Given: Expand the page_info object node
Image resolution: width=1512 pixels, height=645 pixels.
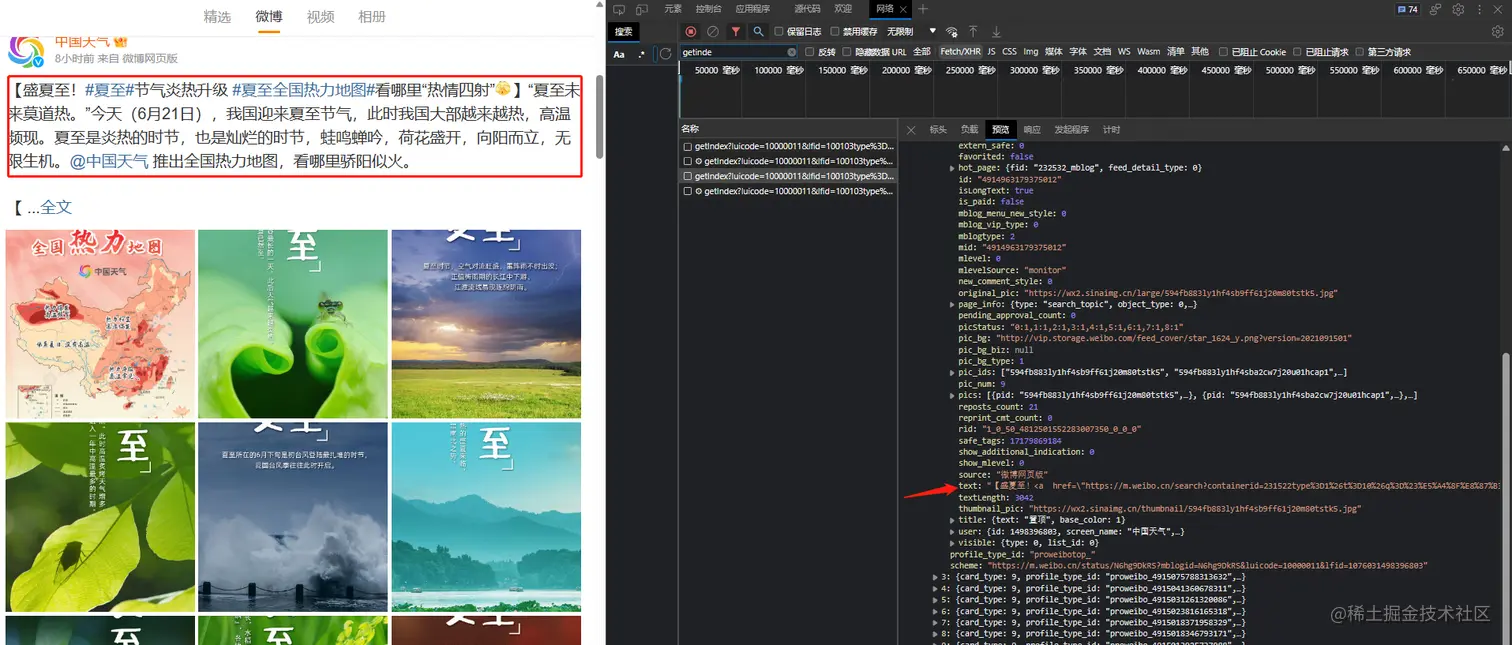Looking at the screenshot, I should (x=952, y=304).
